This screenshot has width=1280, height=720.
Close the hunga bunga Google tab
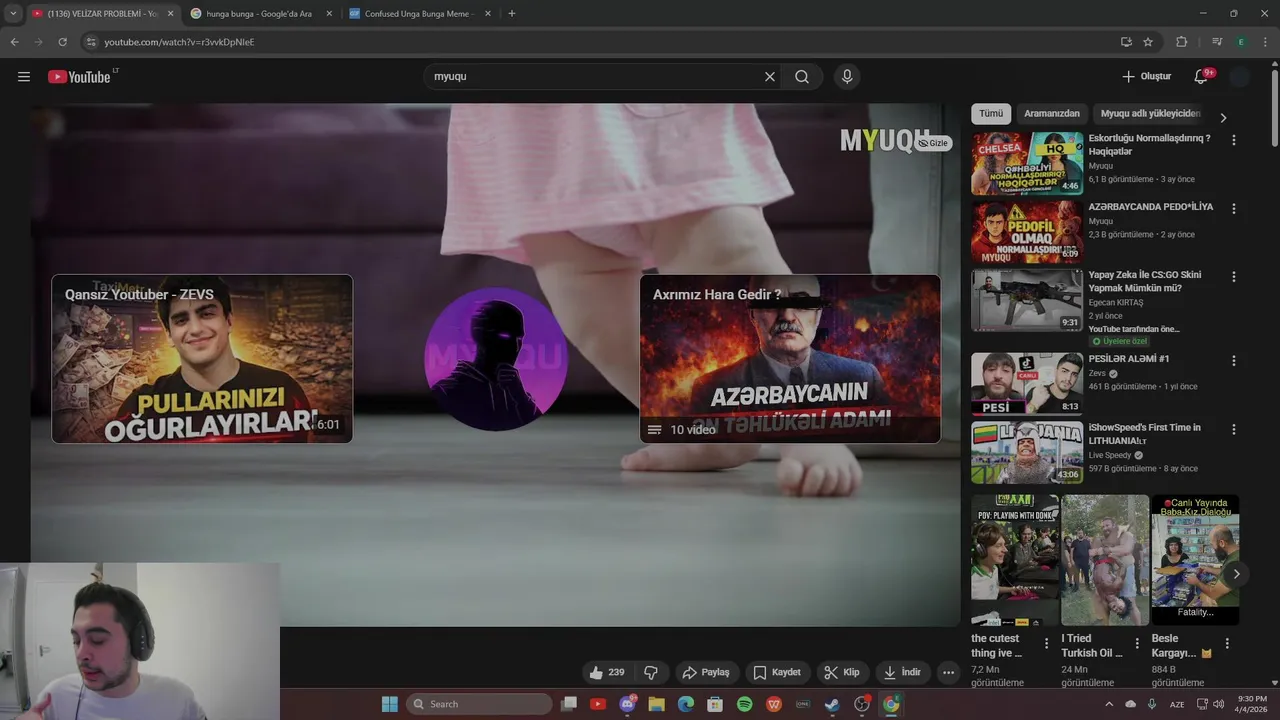pos(329,14)
